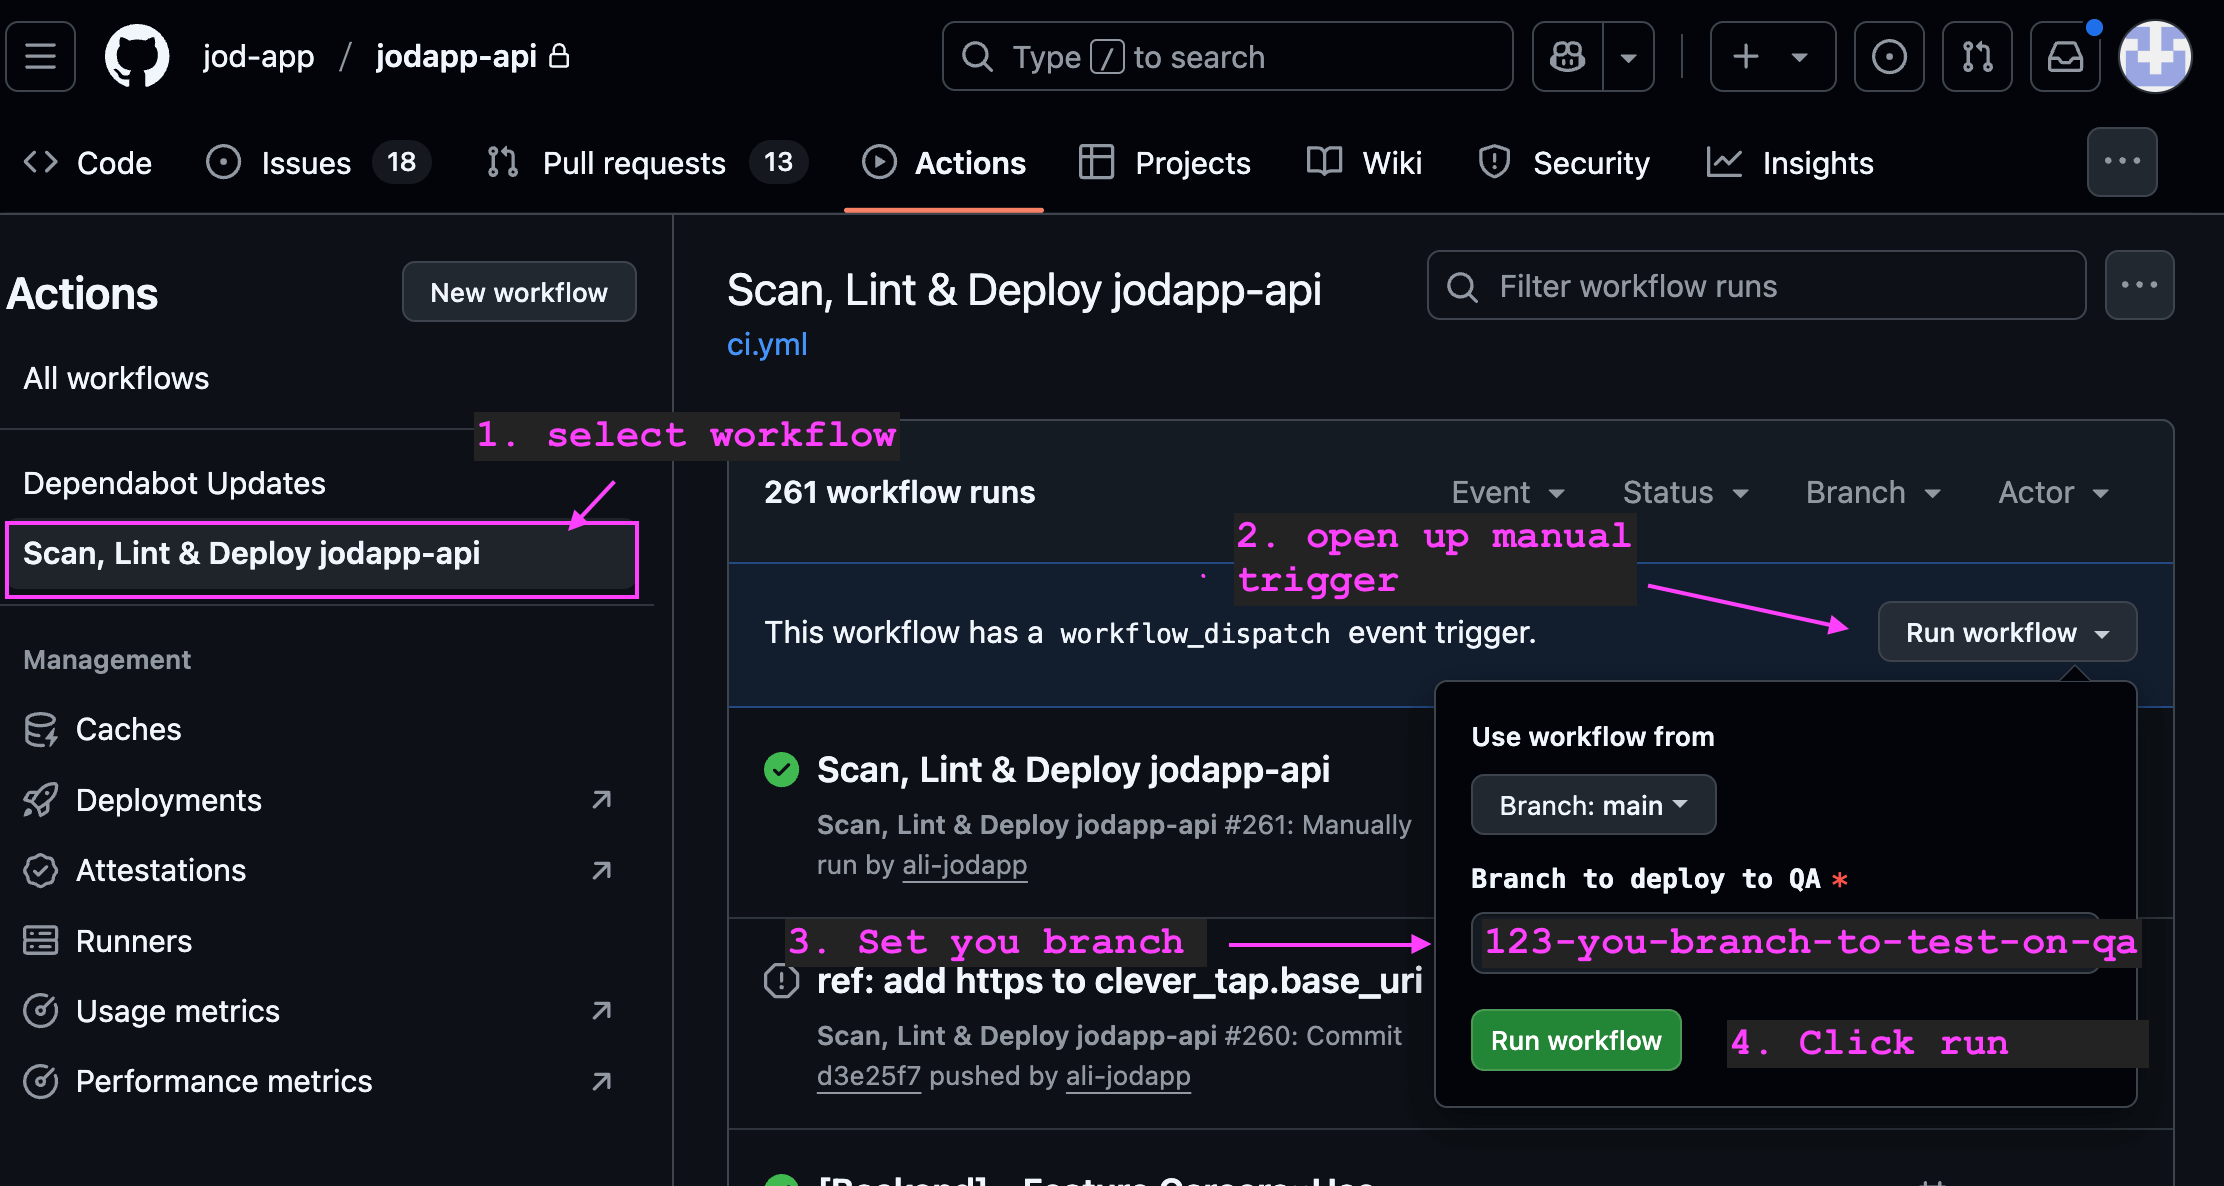Click the New workflow button

[518, 292]
